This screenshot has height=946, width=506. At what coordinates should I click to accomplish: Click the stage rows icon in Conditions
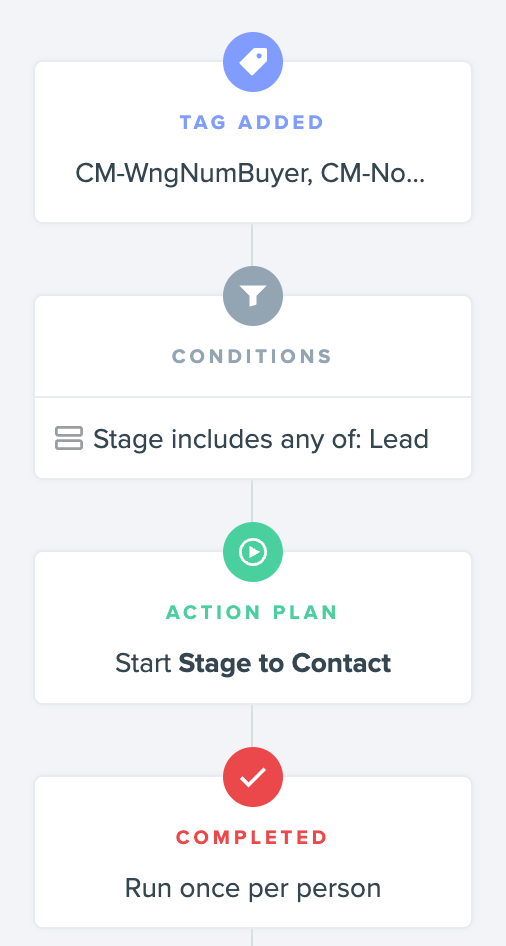point(69,438)
